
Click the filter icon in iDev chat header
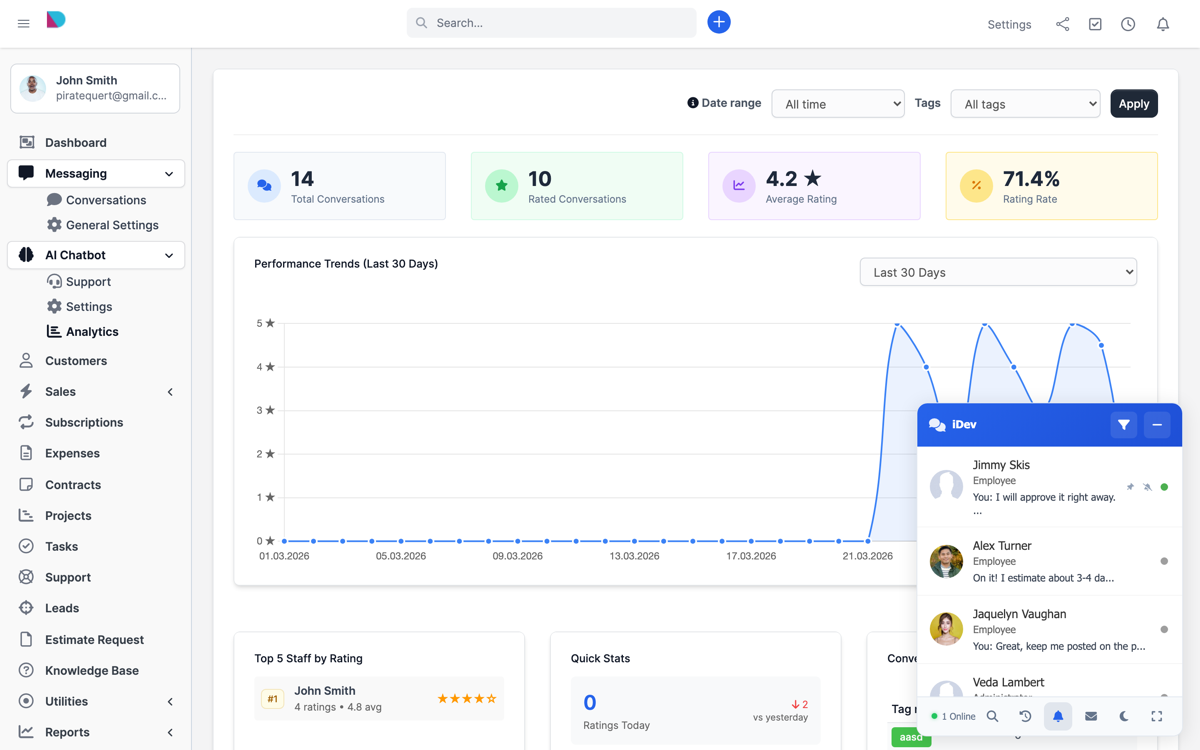point(1124,425)
